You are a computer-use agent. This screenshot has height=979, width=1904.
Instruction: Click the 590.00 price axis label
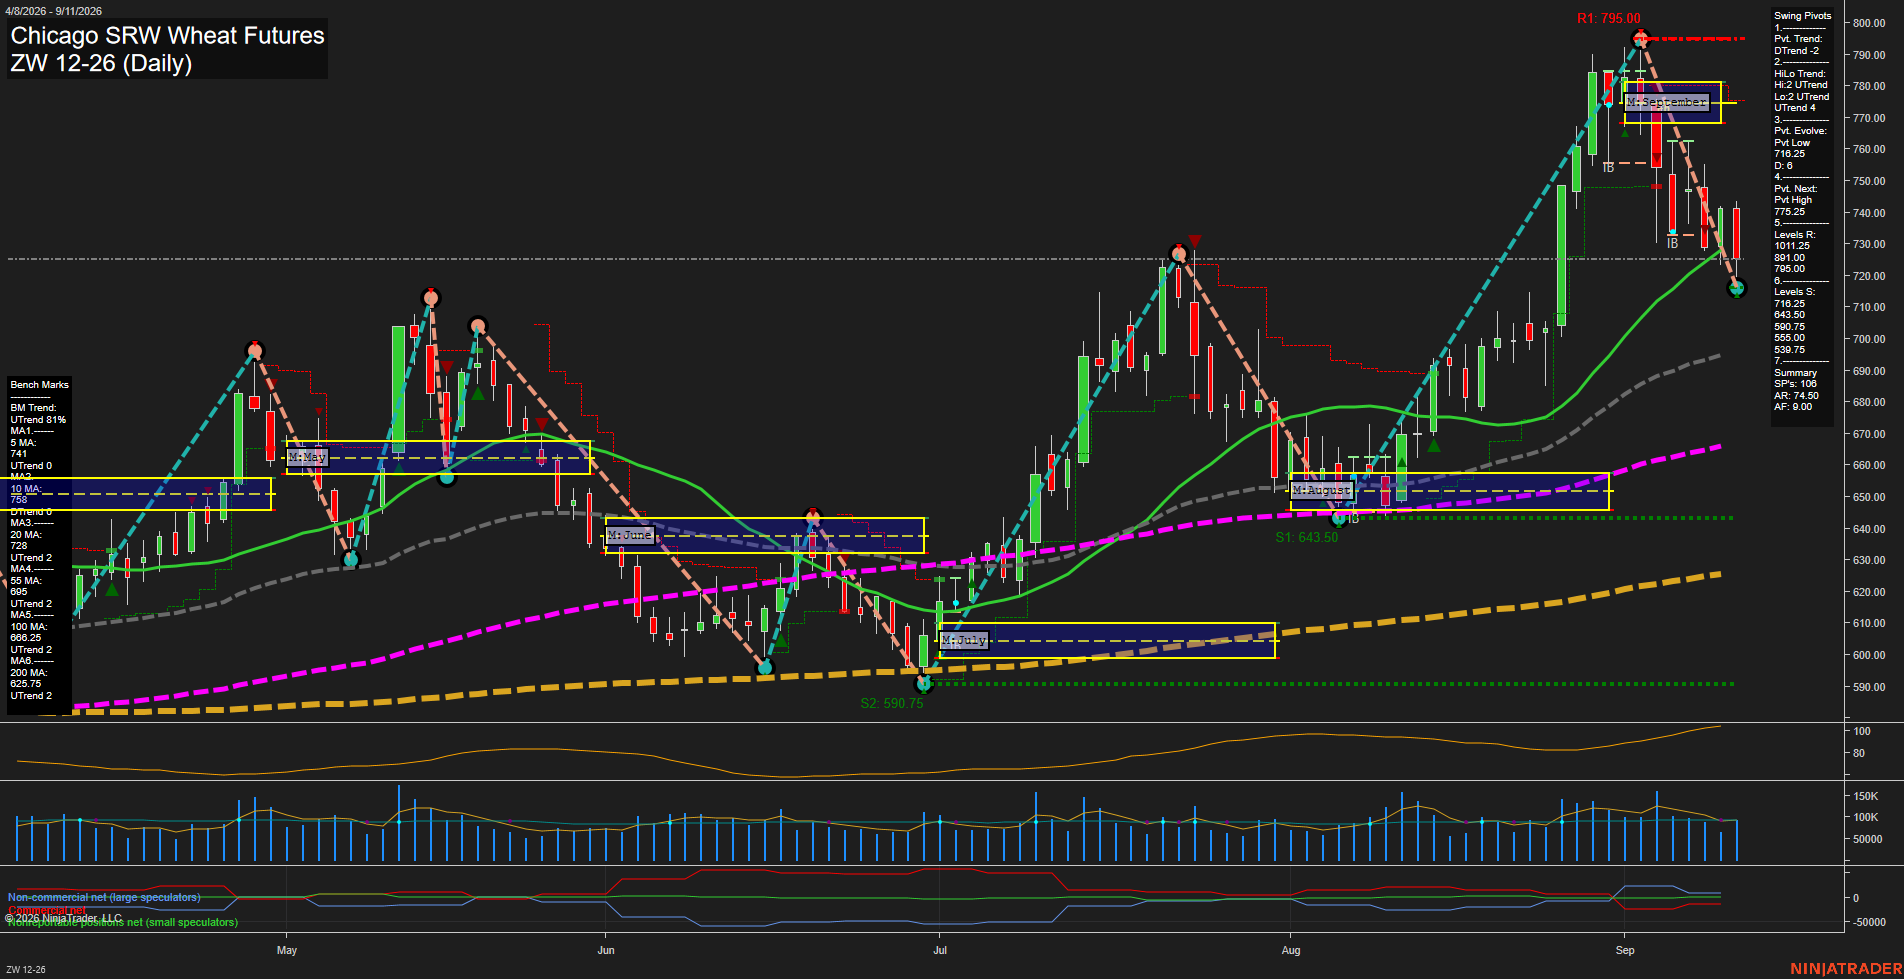pos(1869,687)
